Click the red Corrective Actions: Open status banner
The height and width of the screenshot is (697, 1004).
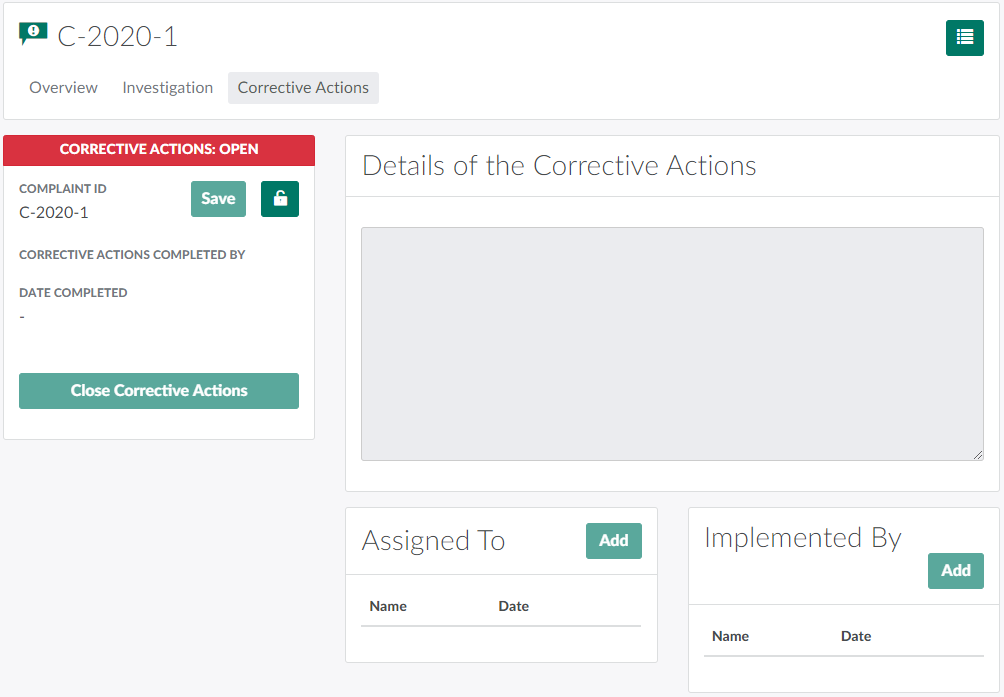159,150
